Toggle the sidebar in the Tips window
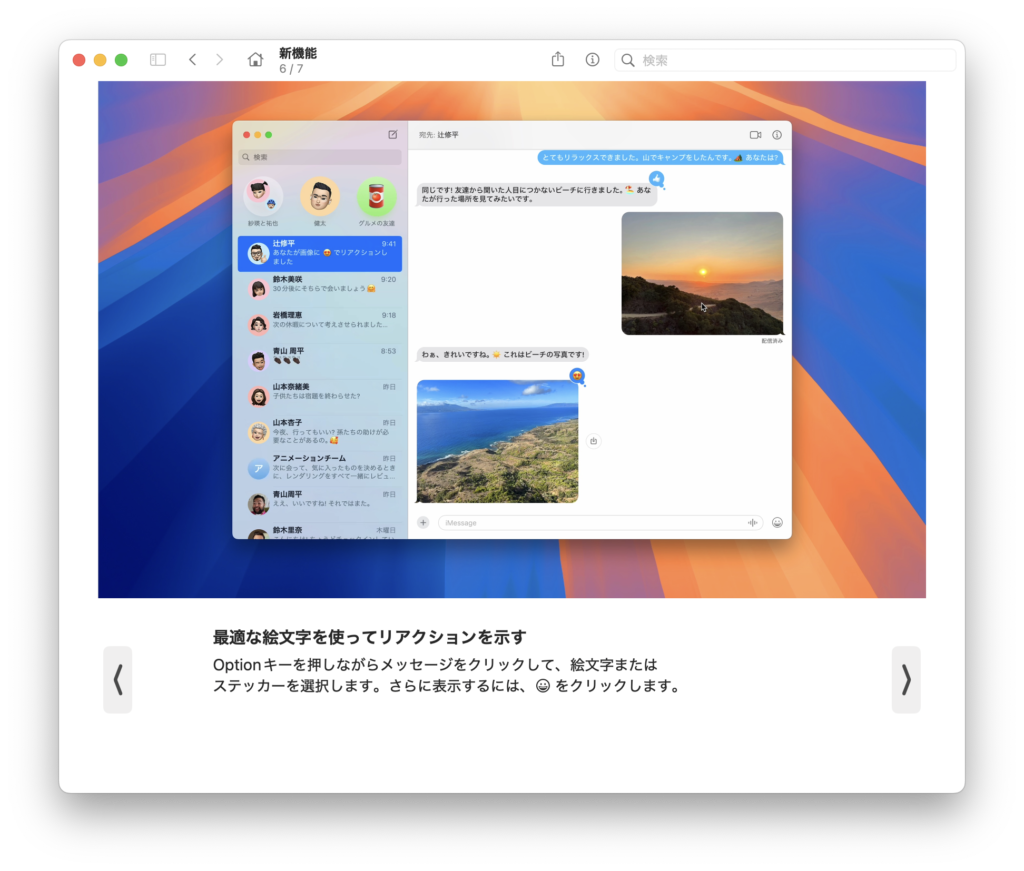 (x=157, y=59)
